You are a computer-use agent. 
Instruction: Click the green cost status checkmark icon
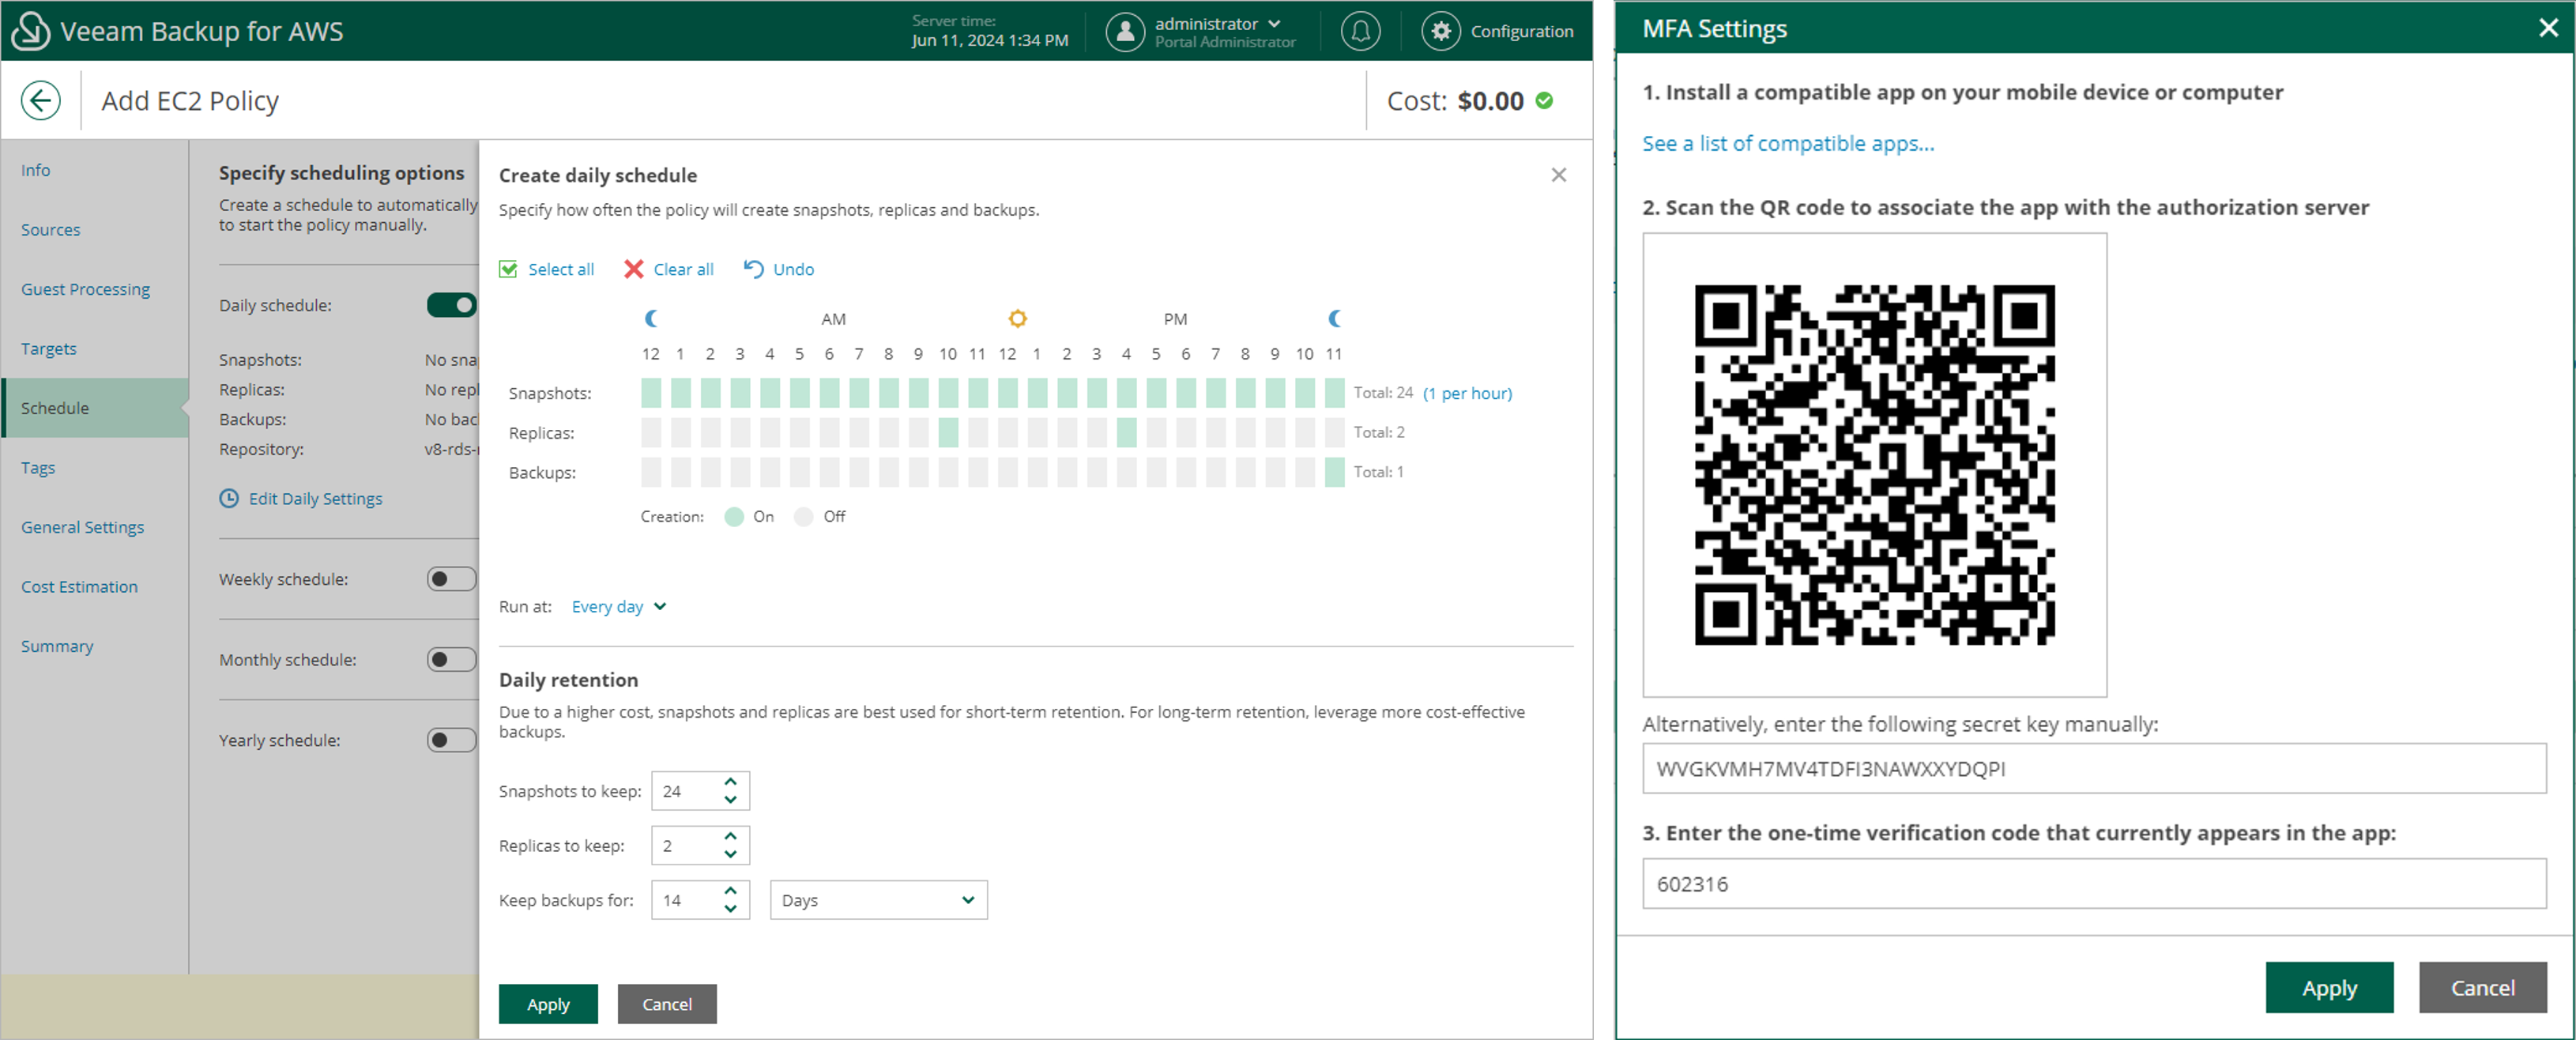(x=1544, y=101)
